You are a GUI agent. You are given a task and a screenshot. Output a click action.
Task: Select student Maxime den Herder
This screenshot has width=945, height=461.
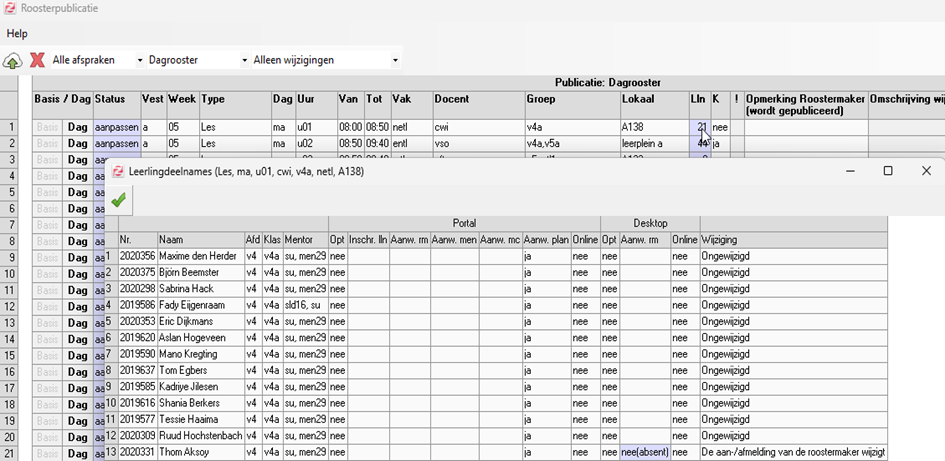[200, 257]
